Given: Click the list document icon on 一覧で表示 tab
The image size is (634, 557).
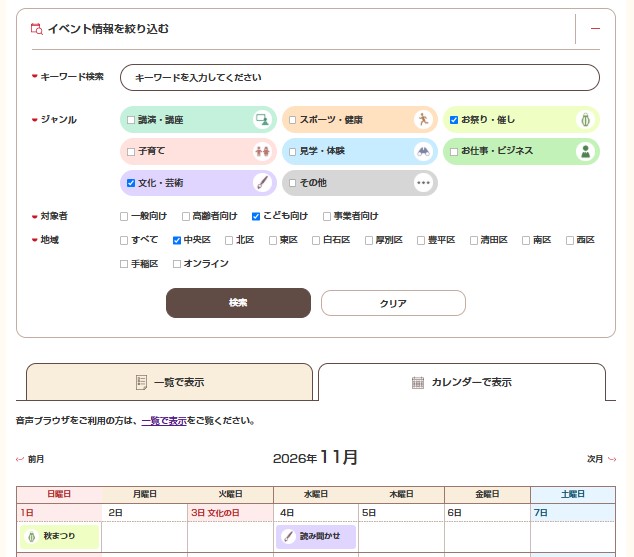Looking at the screenshot, I should [x=141, y=382].
